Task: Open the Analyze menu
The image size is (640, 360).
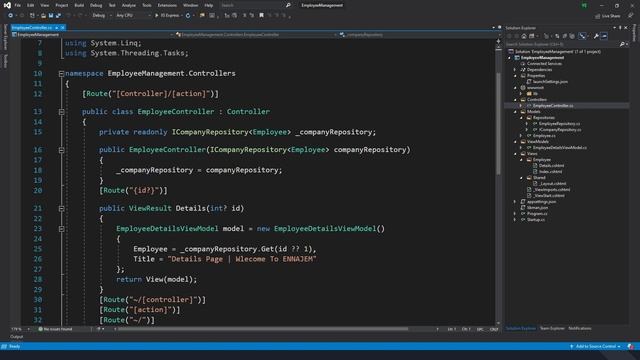Action: pyautogui.click(x=129, y=5)
